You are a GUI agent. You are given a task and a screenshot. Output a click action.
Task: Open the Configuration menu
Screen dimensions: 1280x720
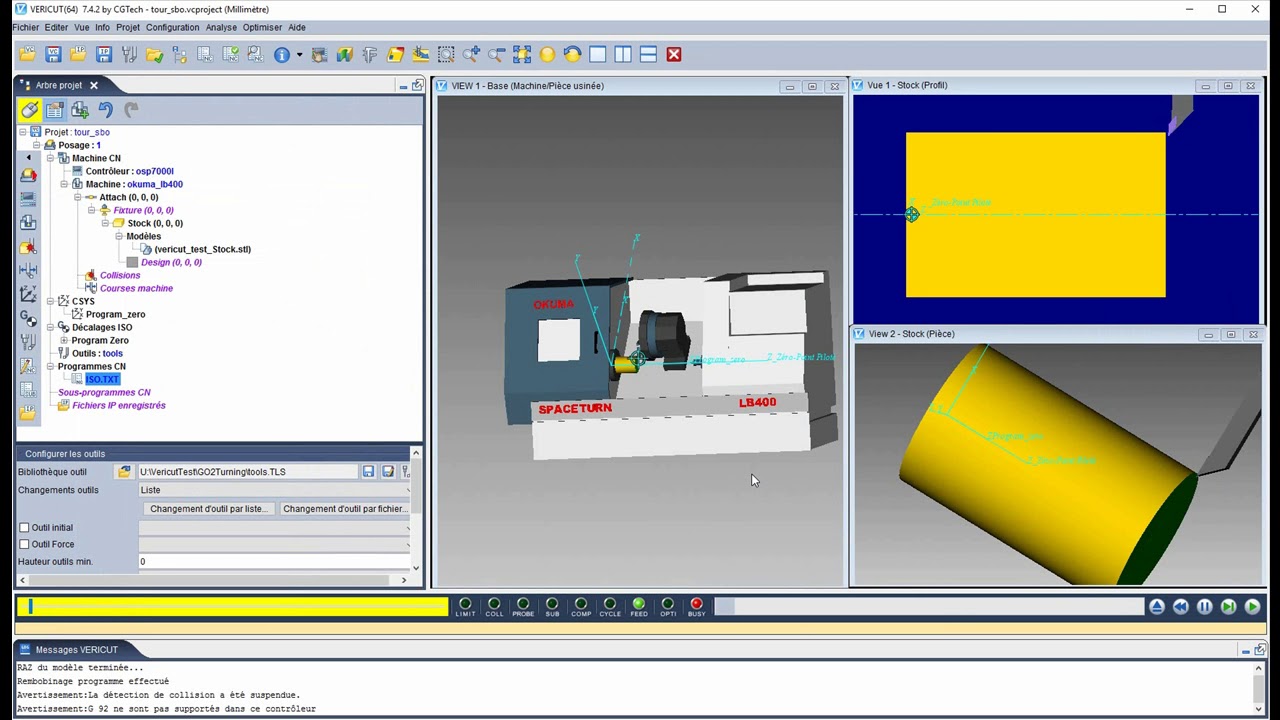172,27
